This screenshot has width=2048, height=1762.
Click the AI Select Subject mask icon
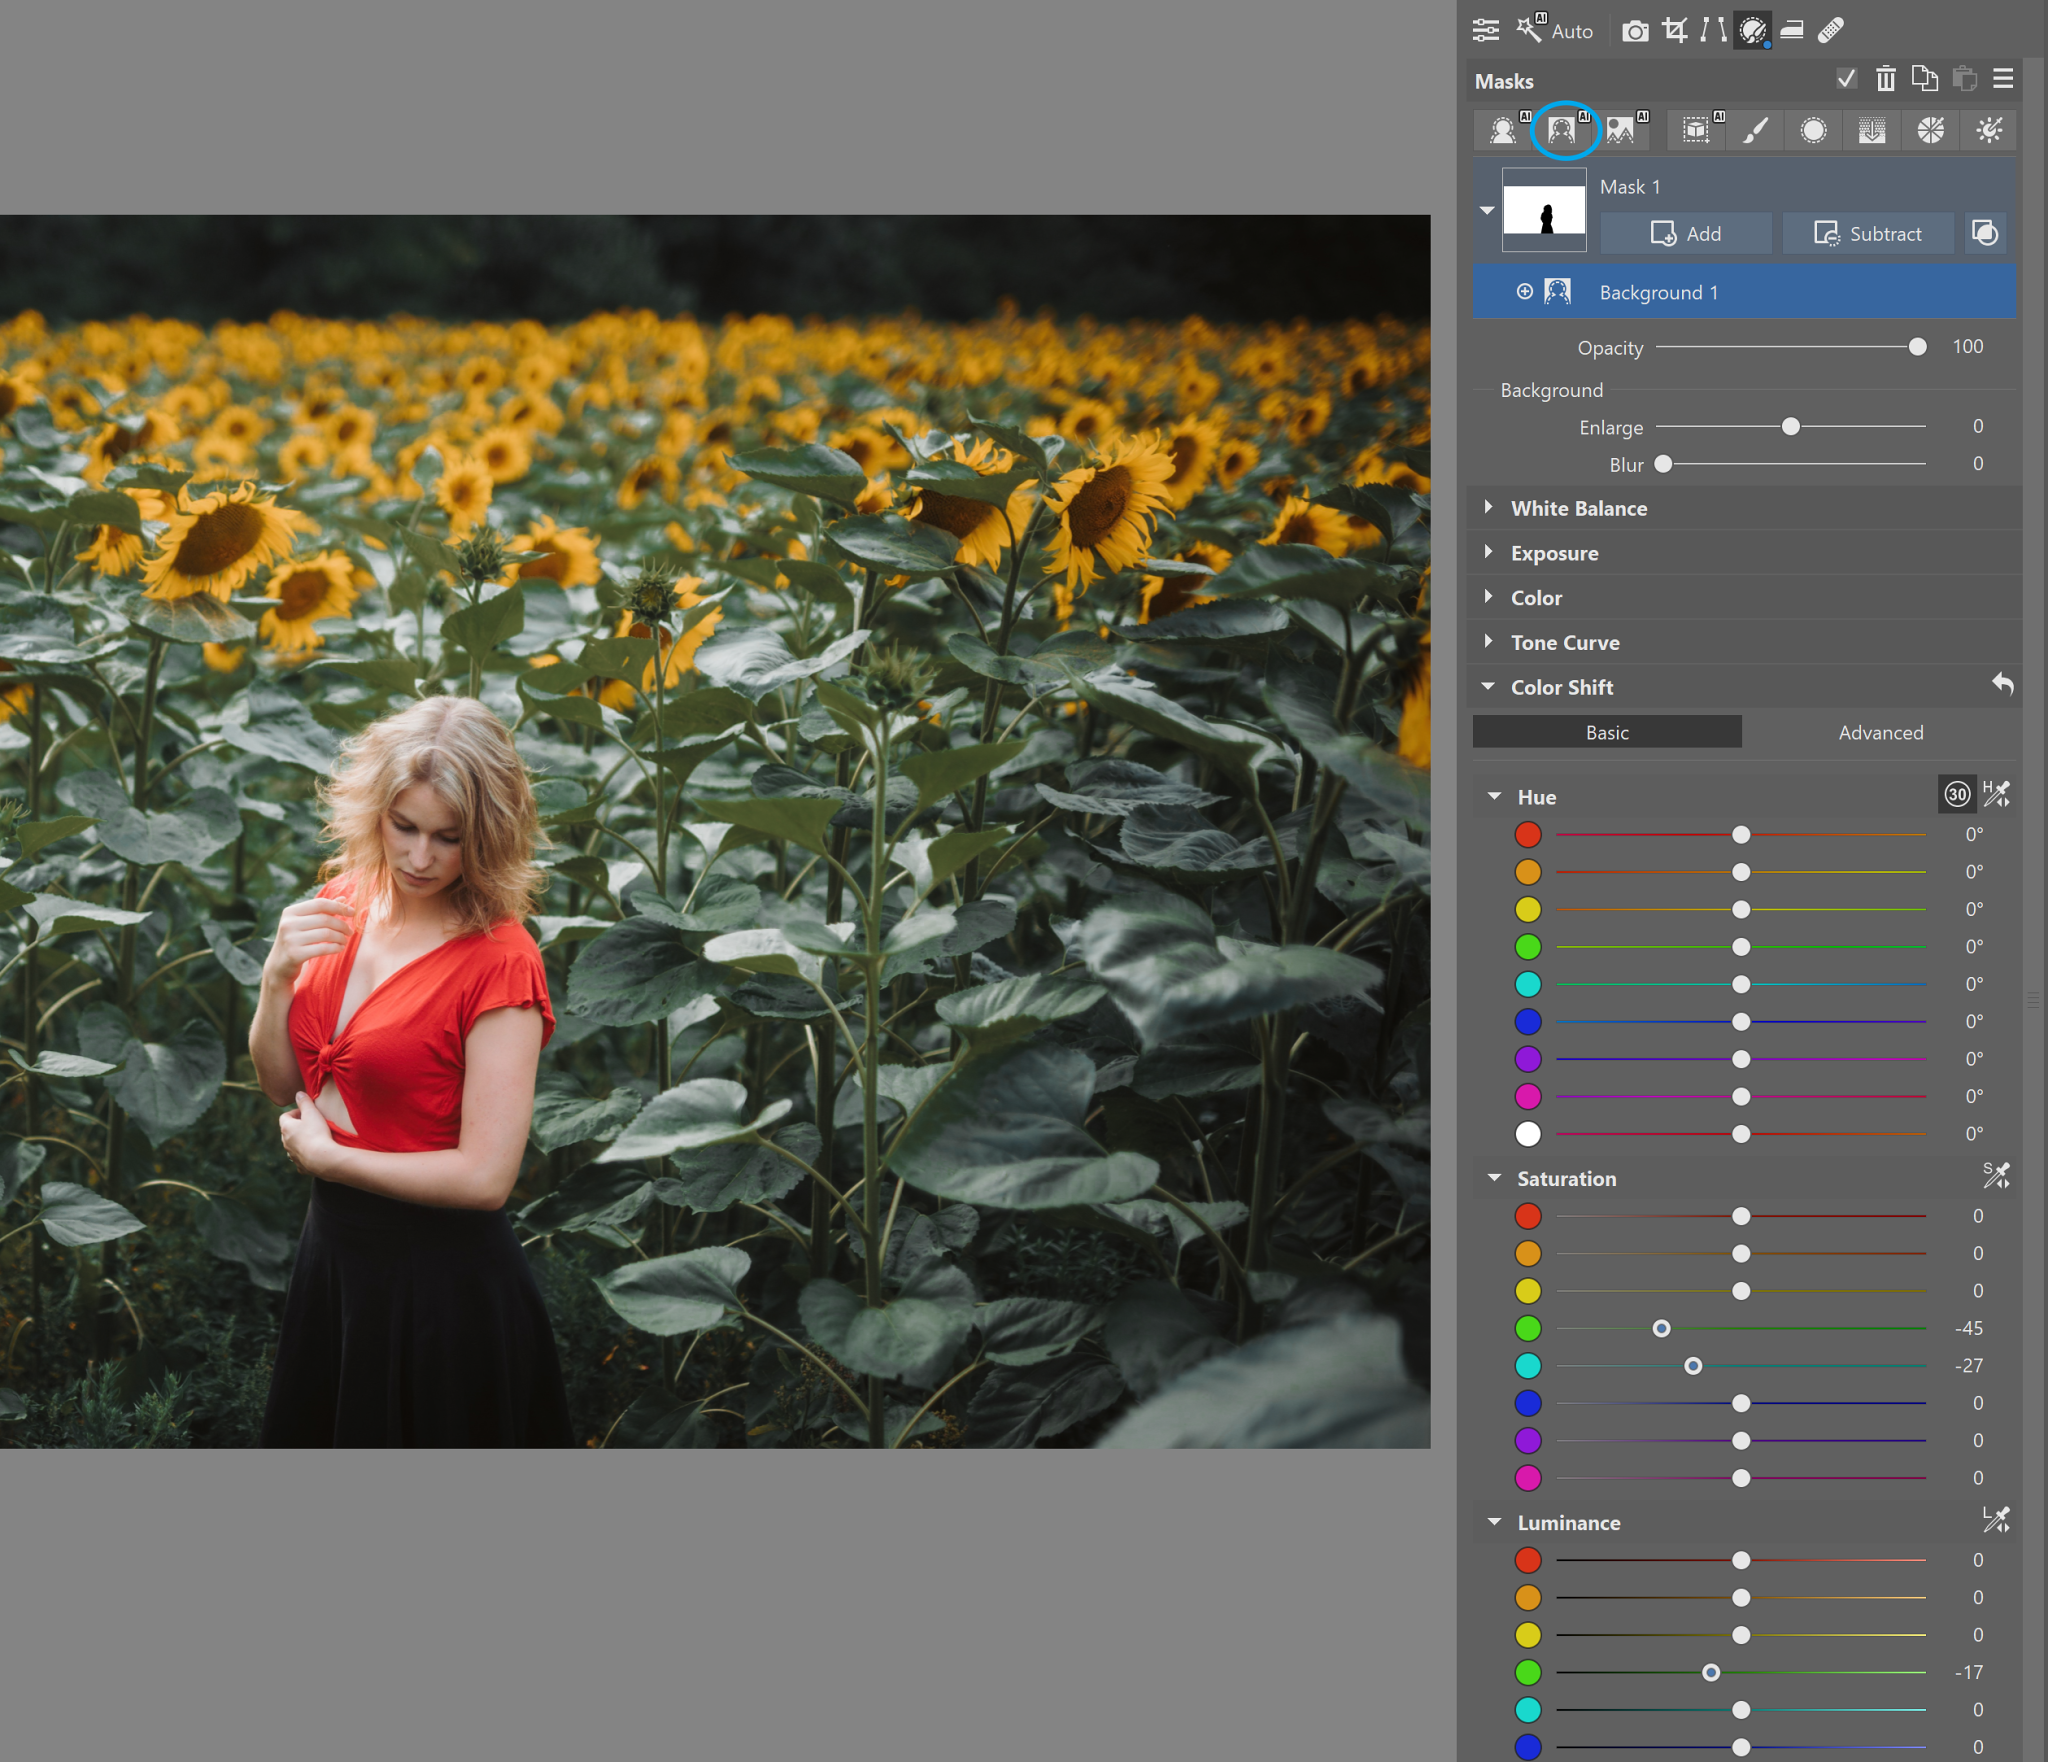(1503, 131)
